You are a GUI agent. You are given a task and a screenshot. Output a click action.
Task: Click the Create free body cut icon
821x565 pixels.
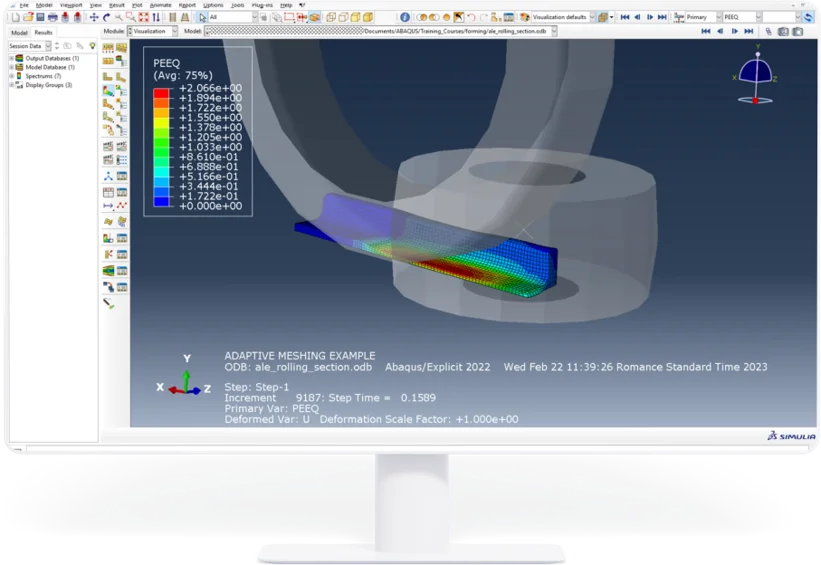pyautogui.click(x=108, y=254)
